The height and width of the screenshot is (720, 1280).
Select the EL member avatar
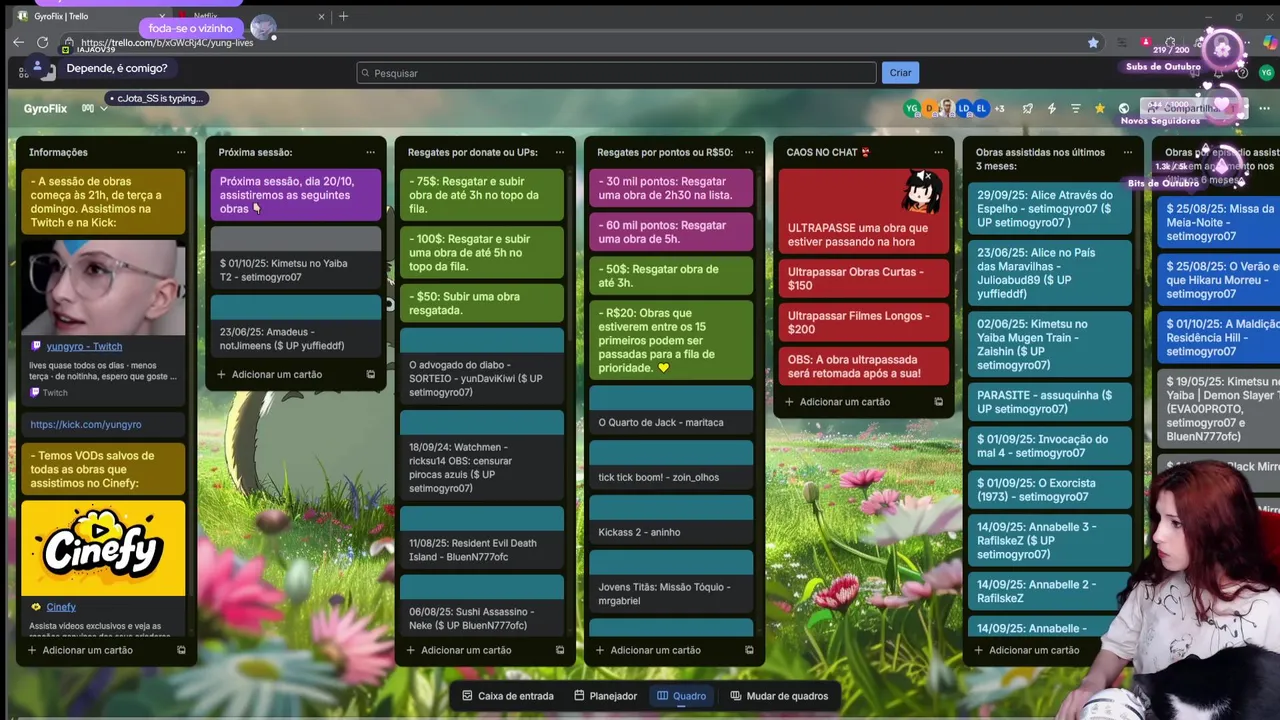[981, 108]
